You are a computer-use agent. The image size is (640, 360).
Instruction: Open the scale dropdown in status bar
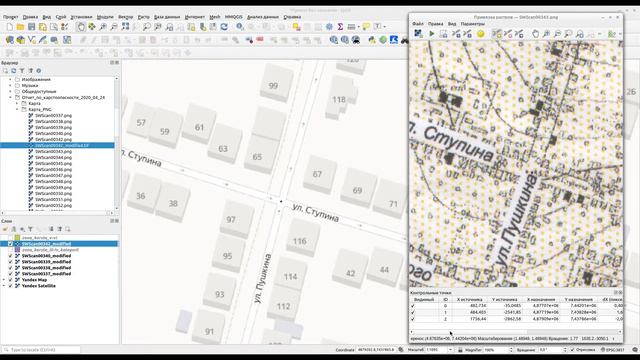click(450, 350)
